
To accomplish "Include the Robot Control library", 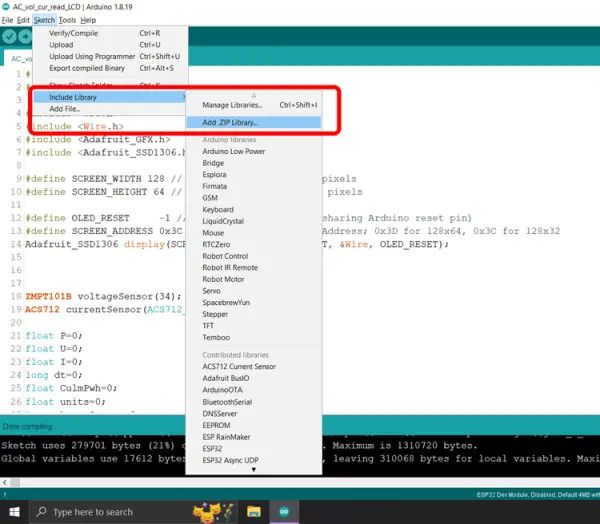I will coord(254,256).
